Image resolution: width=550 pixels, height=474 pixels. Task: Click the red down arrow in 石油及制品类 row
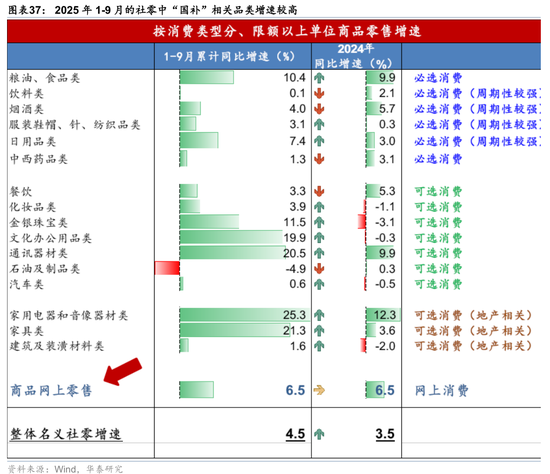click(319, 269)
